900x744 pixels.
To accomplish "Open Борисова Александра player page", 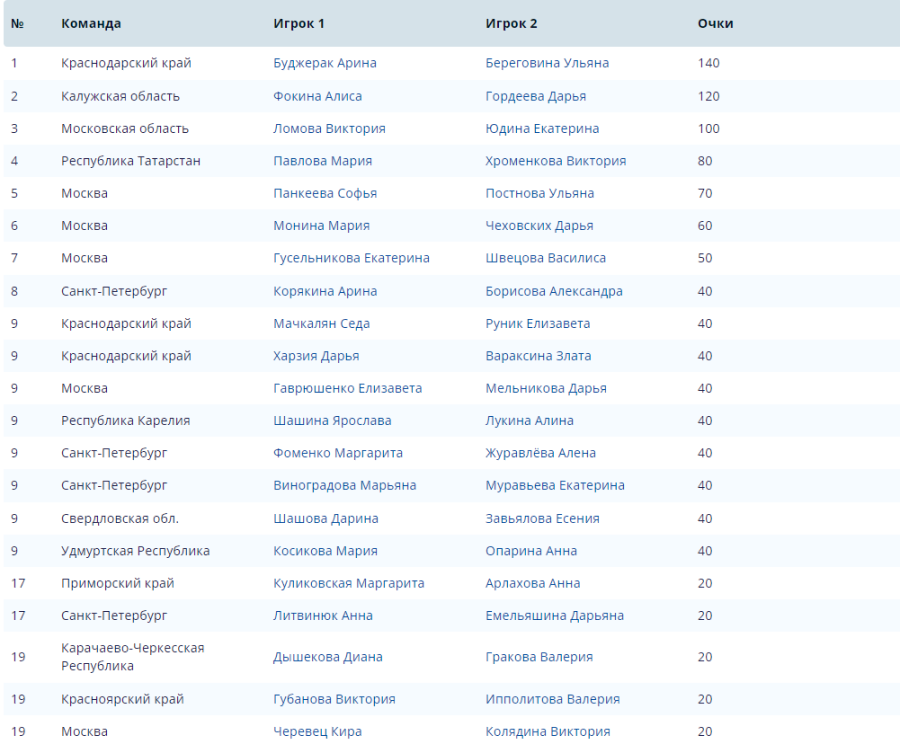I will (x=553, y=291).
